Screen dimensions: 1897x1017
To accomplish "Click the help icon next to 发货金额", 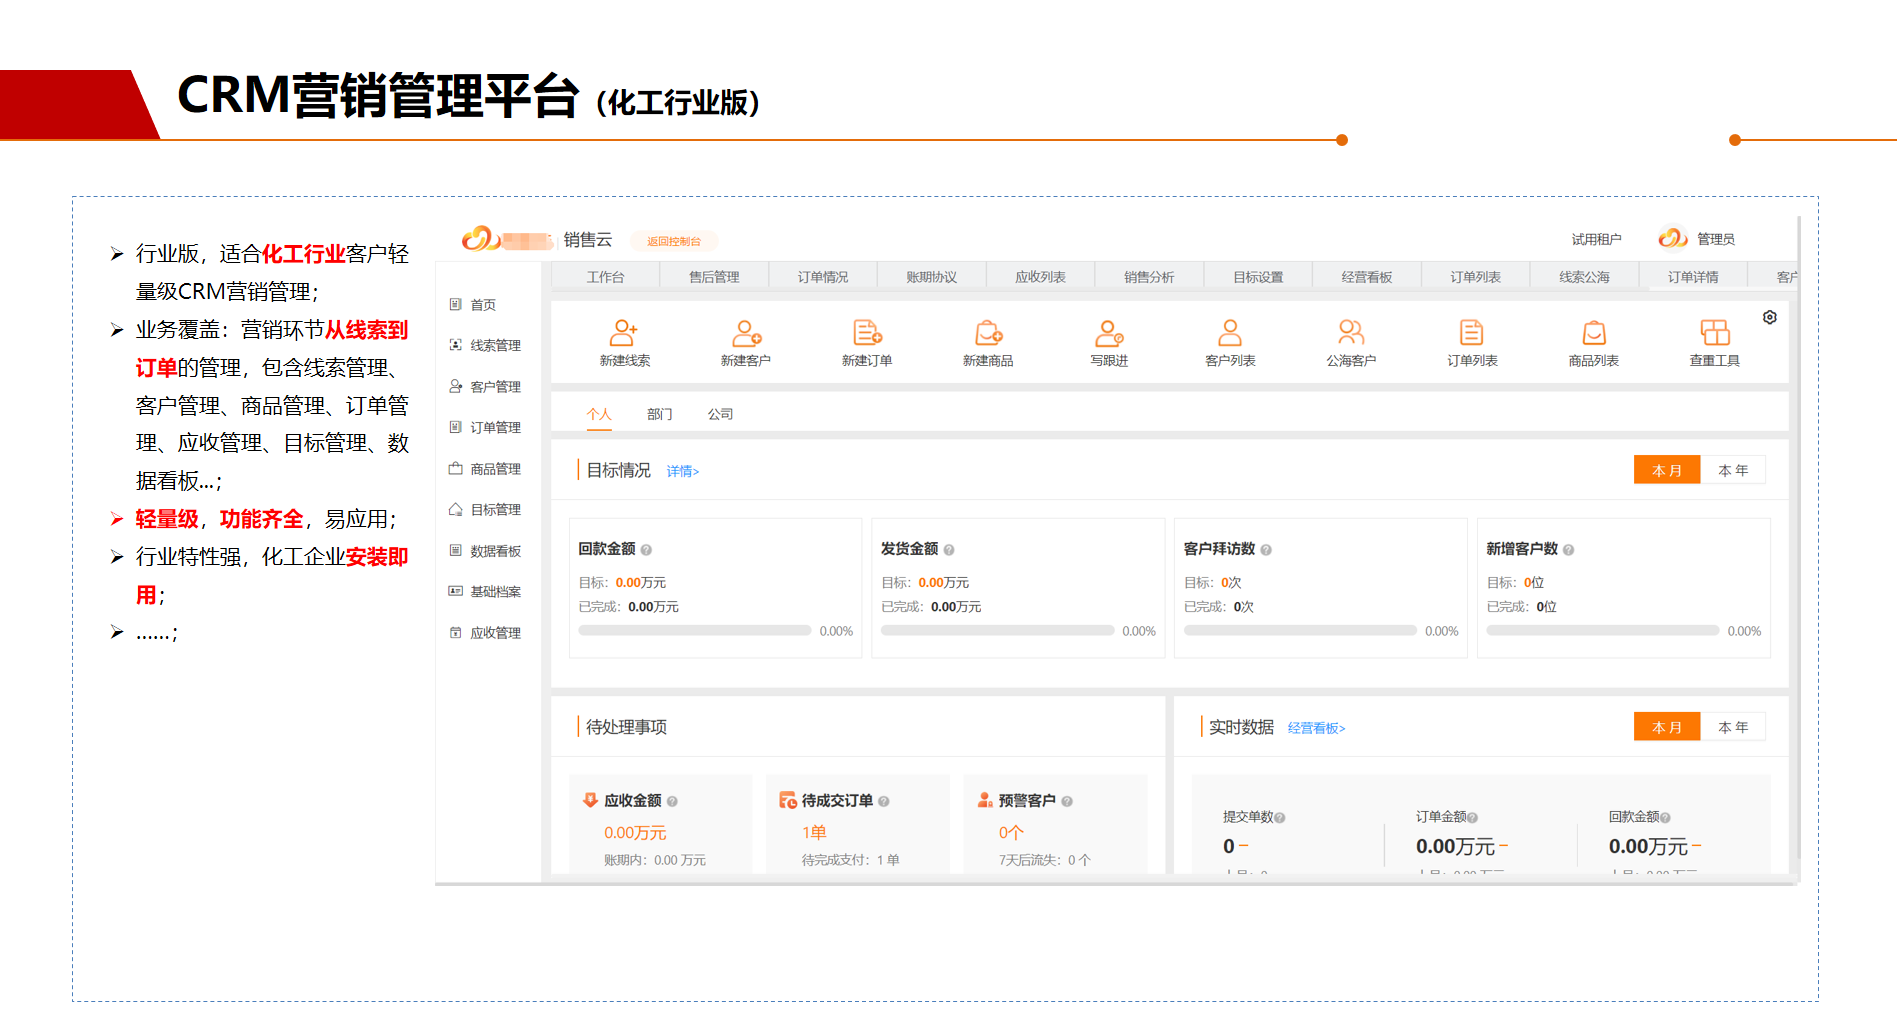I will [949, 550].
